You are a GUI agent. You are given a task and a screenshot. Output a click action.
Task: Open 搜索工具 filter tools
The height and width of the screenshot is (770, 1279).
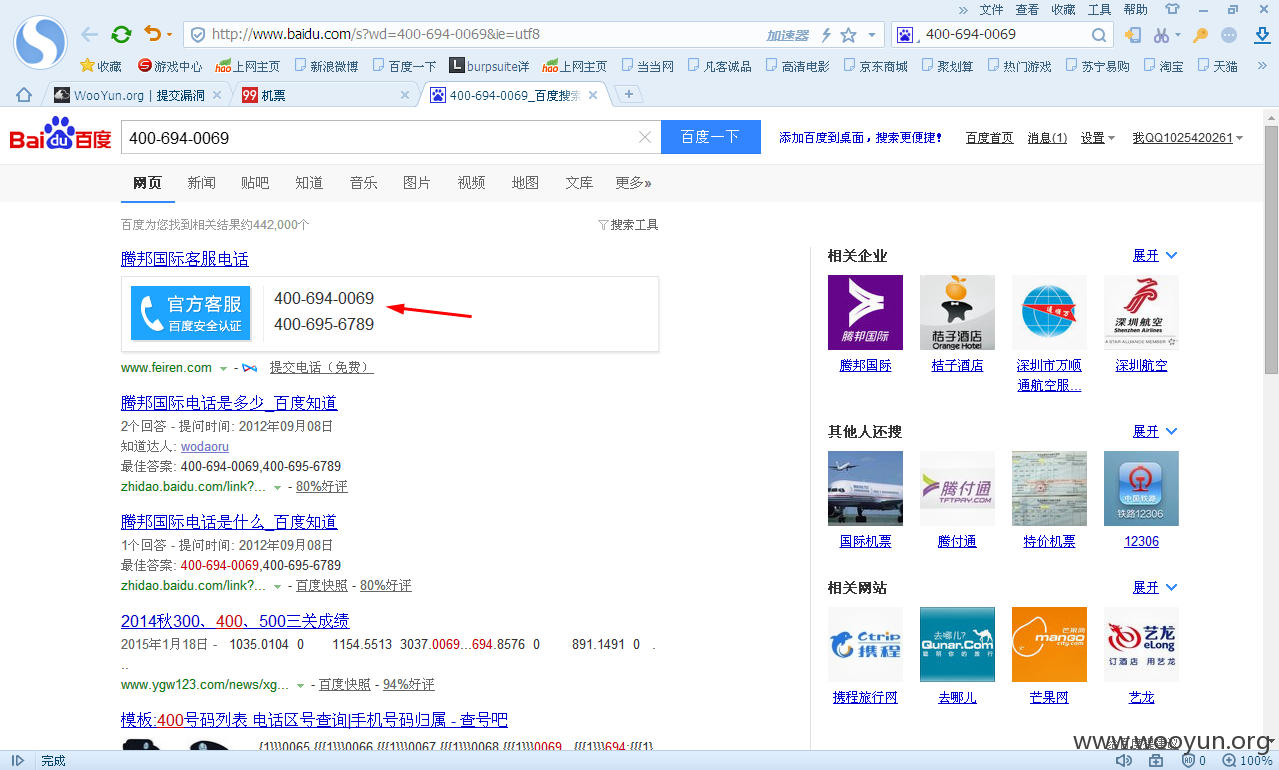tap(628, 225)
